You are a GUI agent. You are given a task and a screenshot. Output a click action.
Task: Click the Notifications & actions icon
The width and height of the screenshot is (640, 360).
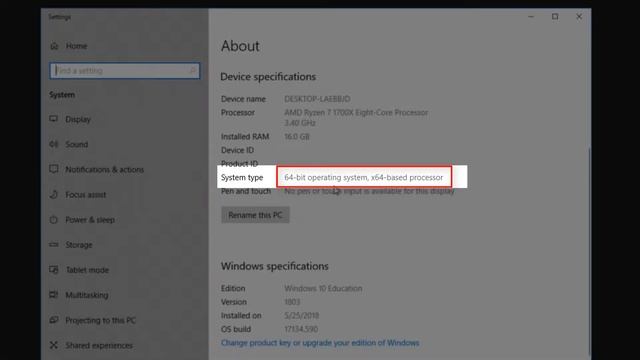click(54, 169)
